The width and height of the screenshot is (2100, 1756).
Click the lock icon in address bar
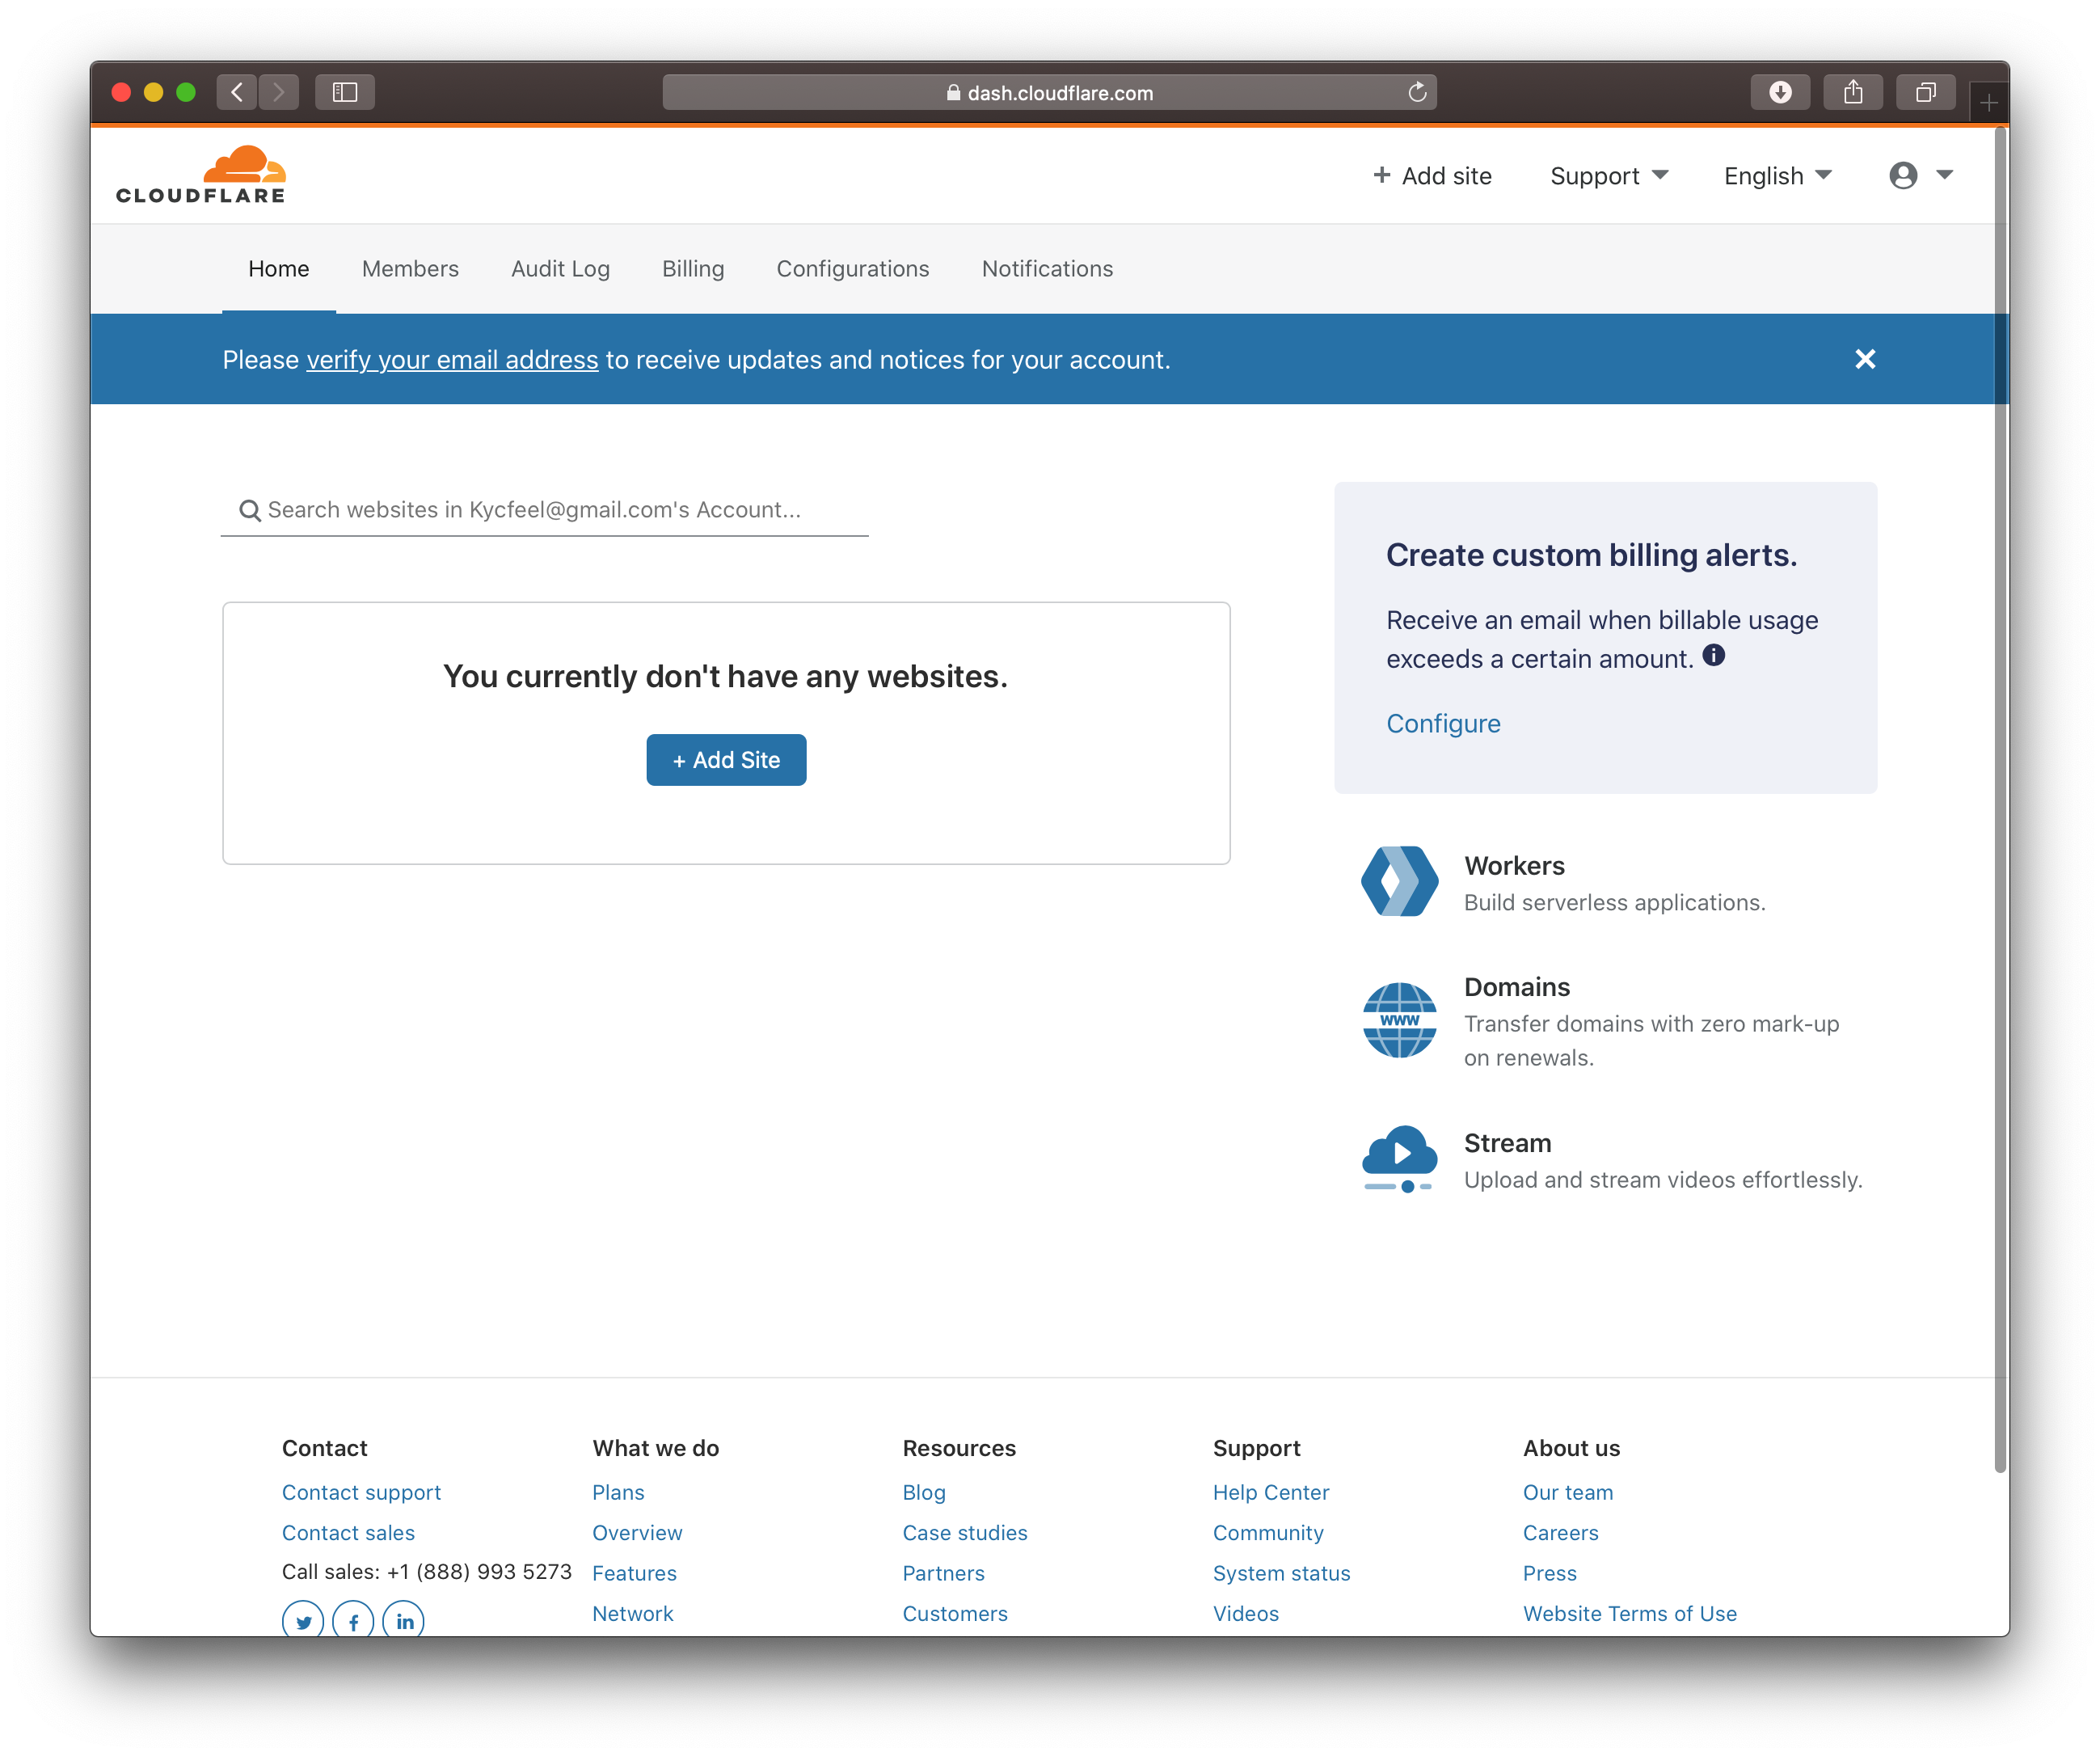tap(953, 92)
